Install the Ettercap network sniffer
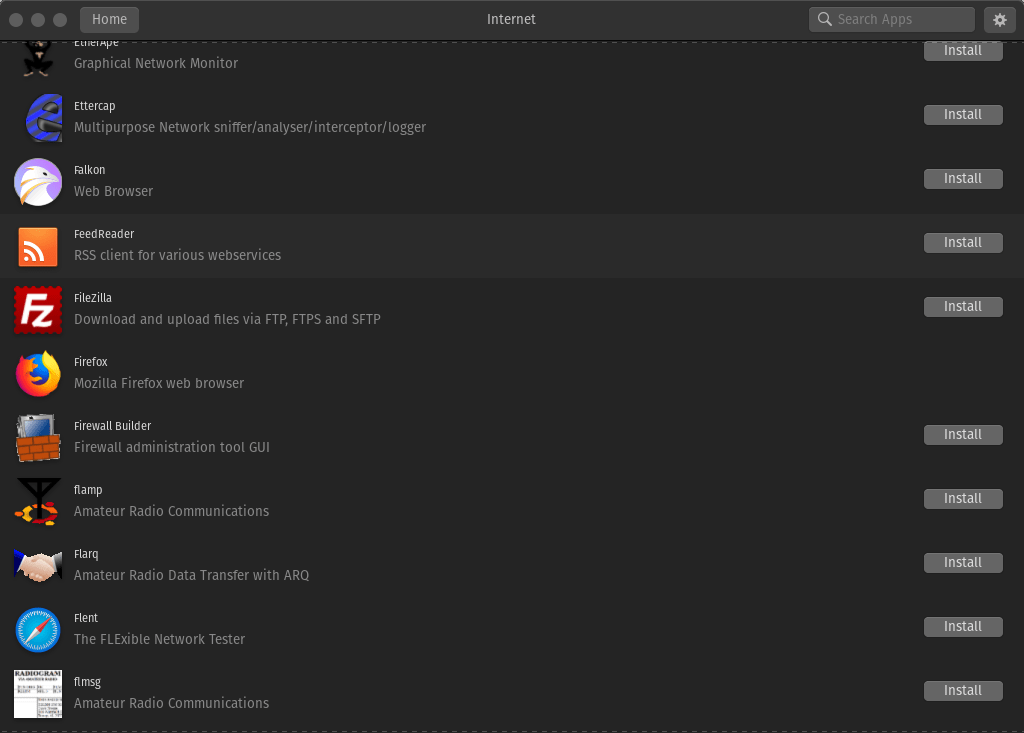The width and height of the screenshot is (1024, 733). (962, 114)
